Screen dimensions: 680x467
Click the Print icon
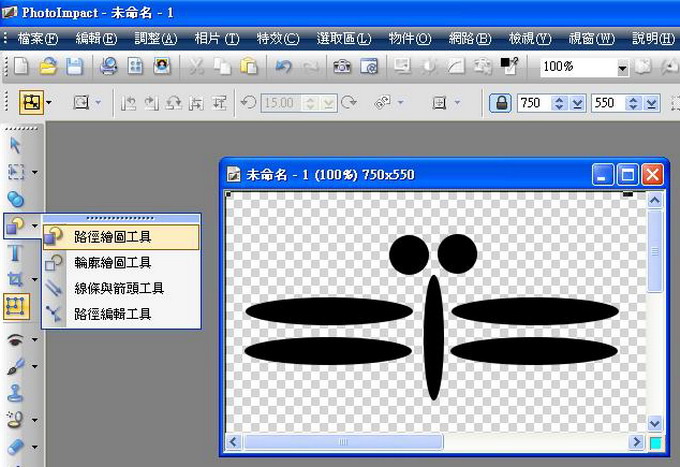108,66
